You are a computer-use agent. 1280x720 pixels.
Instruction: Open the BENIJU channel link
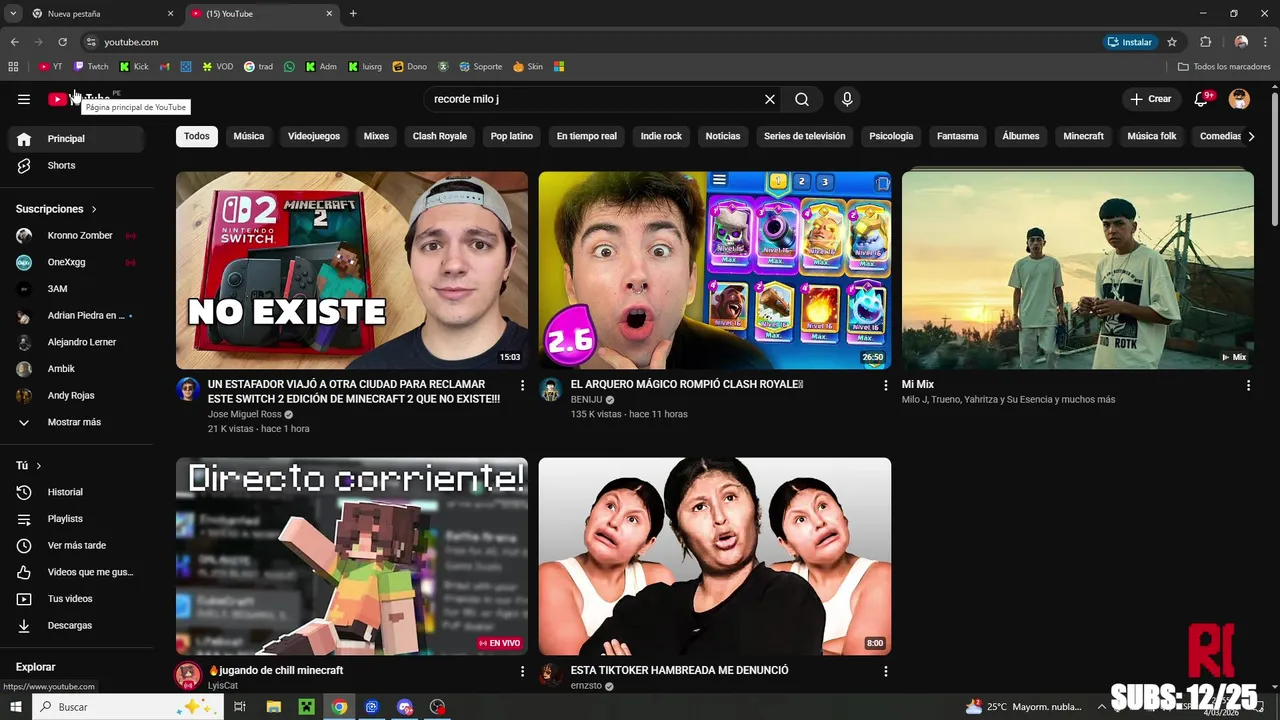point(587,399)
